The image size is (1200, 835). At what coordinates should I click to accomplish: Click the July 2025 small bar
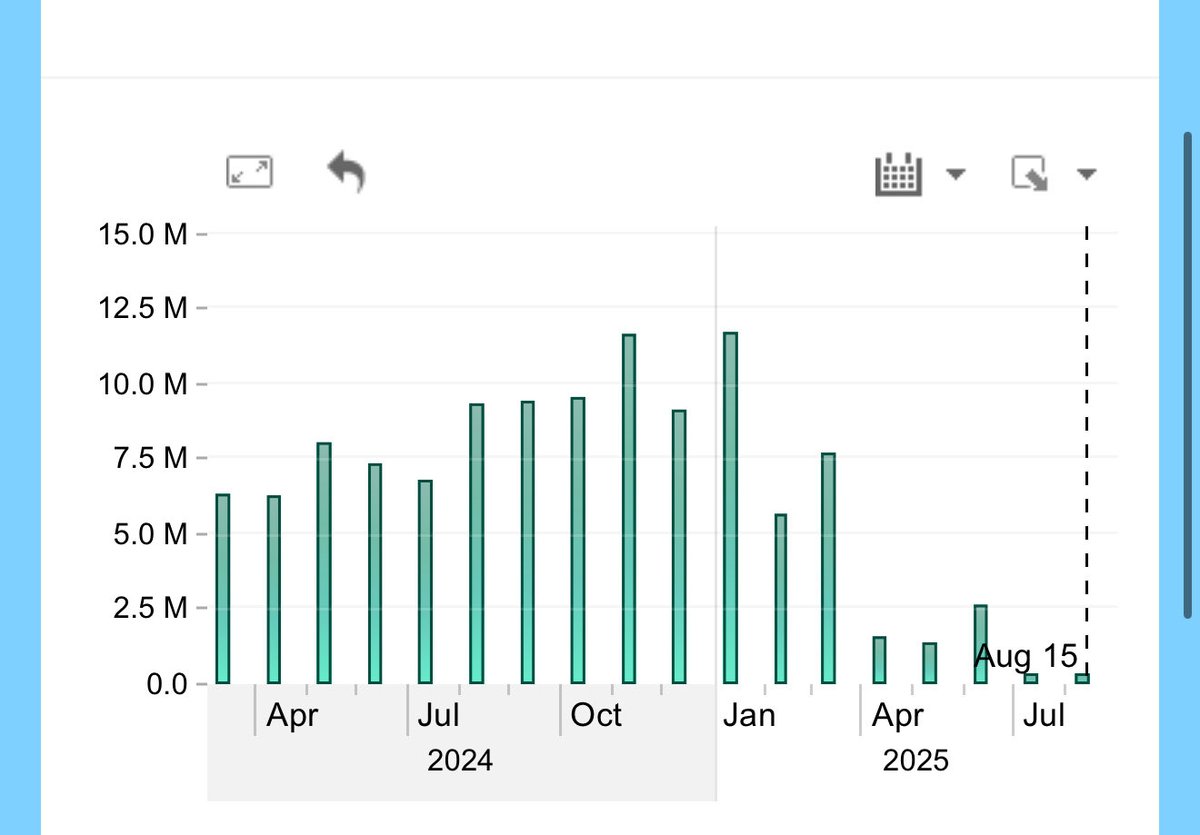click(x=1031, y=679)
